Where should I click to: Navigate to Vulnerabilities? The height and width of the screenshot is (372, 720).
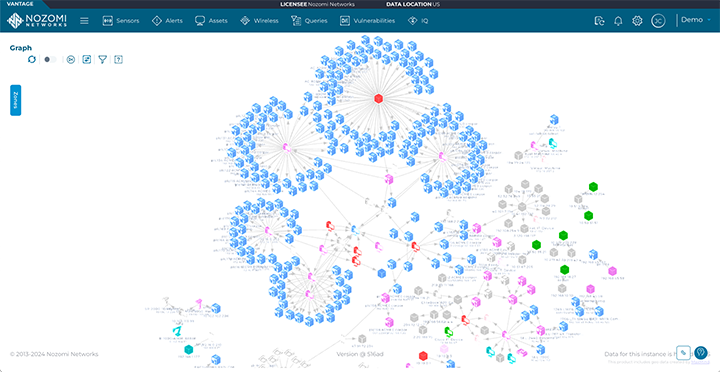click(367, 21)
